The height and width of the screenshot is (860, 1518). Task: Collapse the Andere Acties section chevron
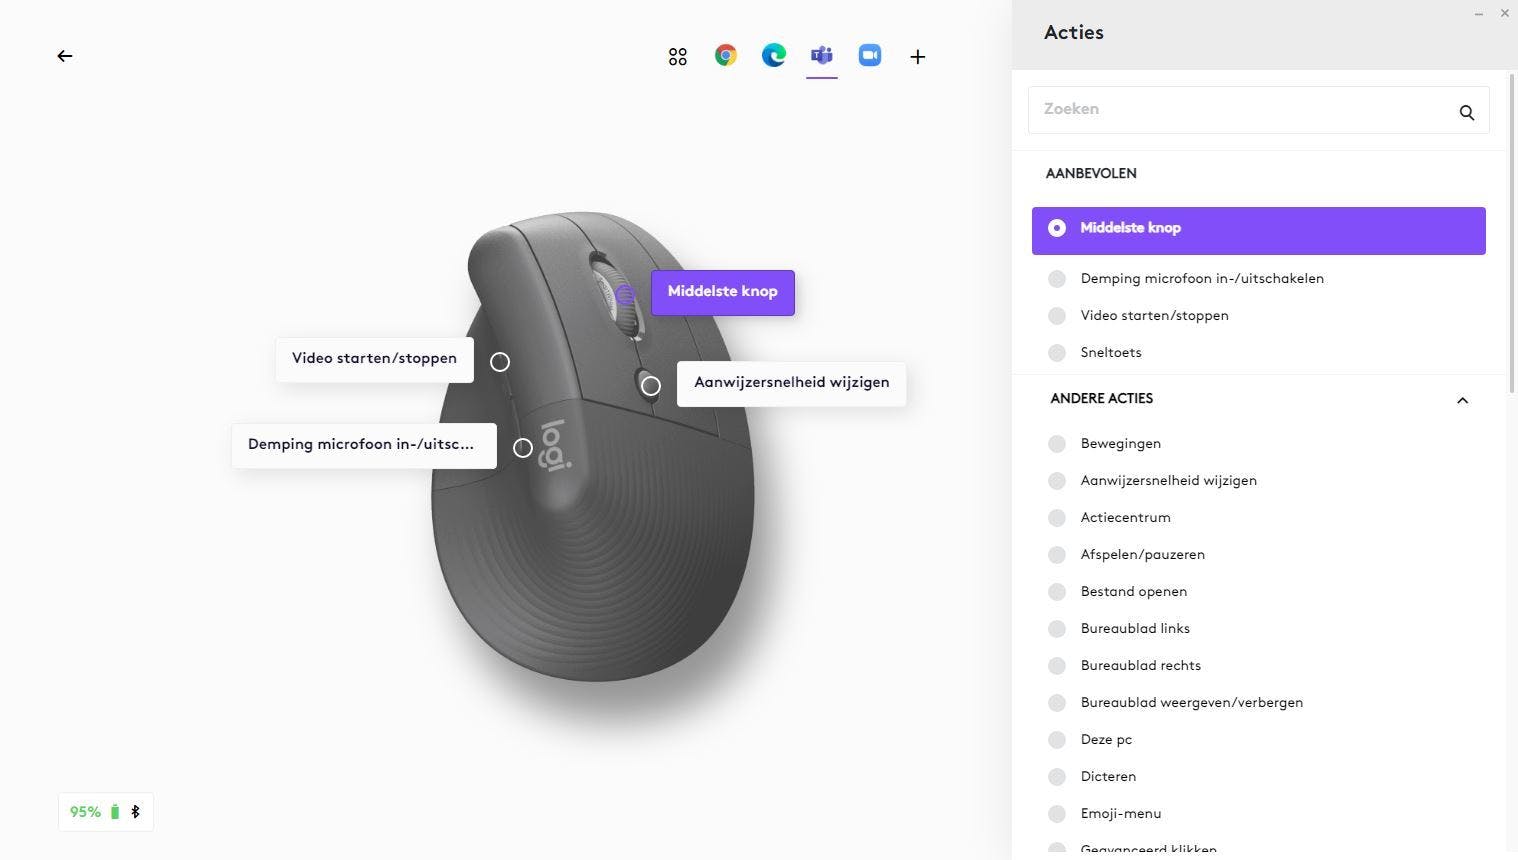tap(1462, 400)
